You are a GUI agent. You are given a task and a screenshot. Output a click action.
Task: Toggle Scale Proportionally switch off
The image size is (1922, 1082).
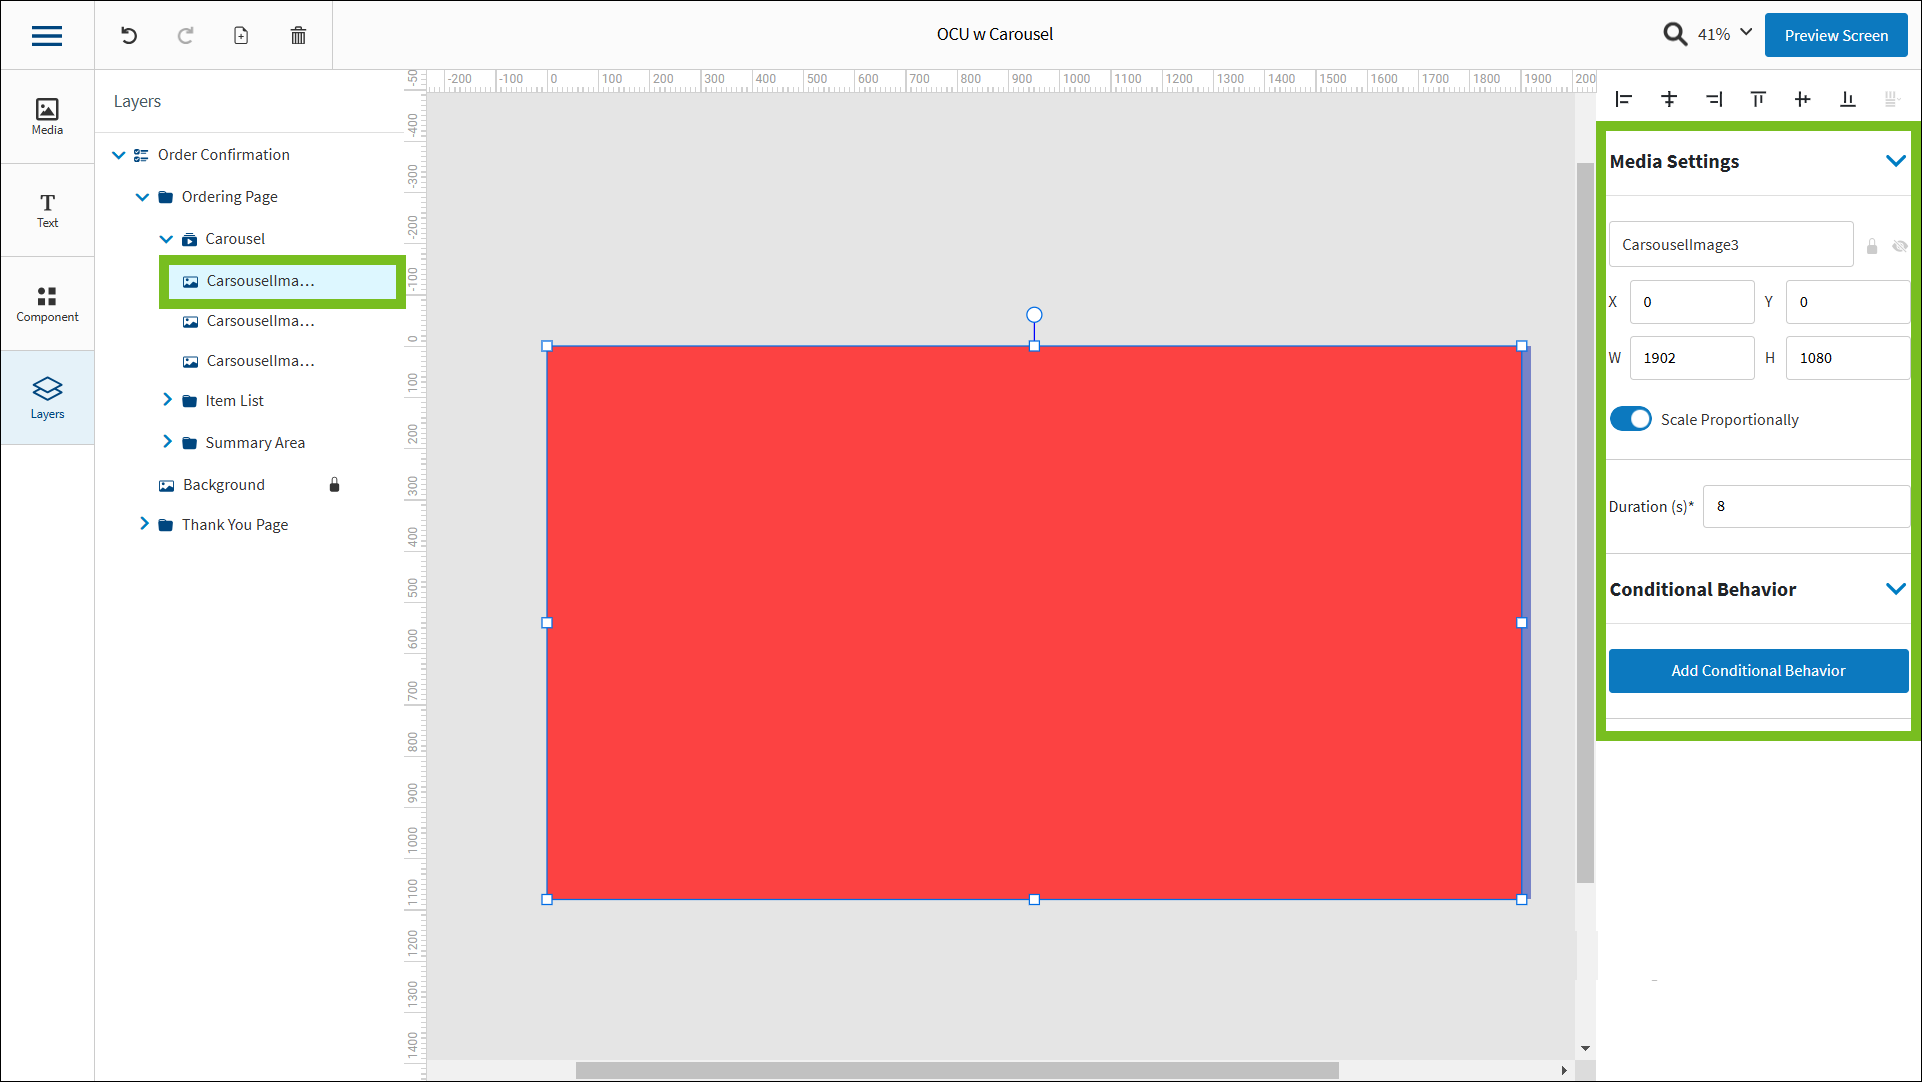click(1630, 419)
